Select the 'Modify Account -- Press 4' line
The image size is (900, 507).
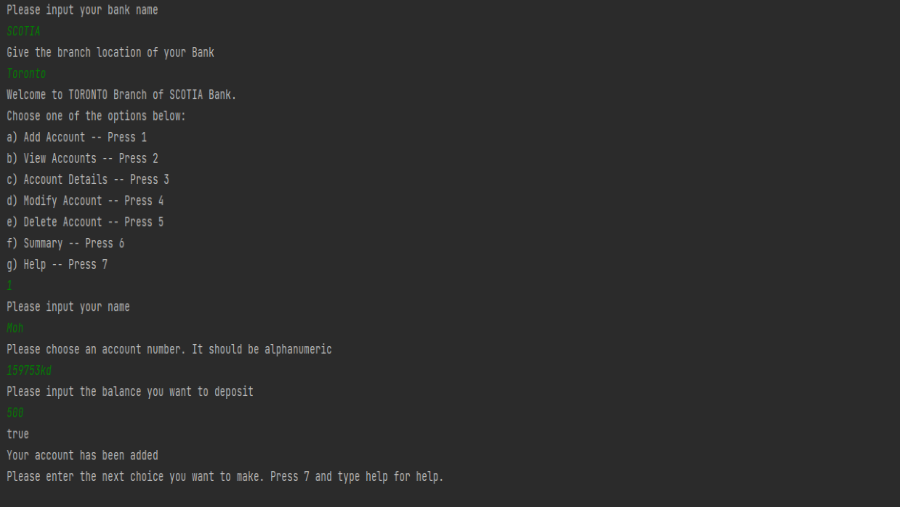(85, 201)
